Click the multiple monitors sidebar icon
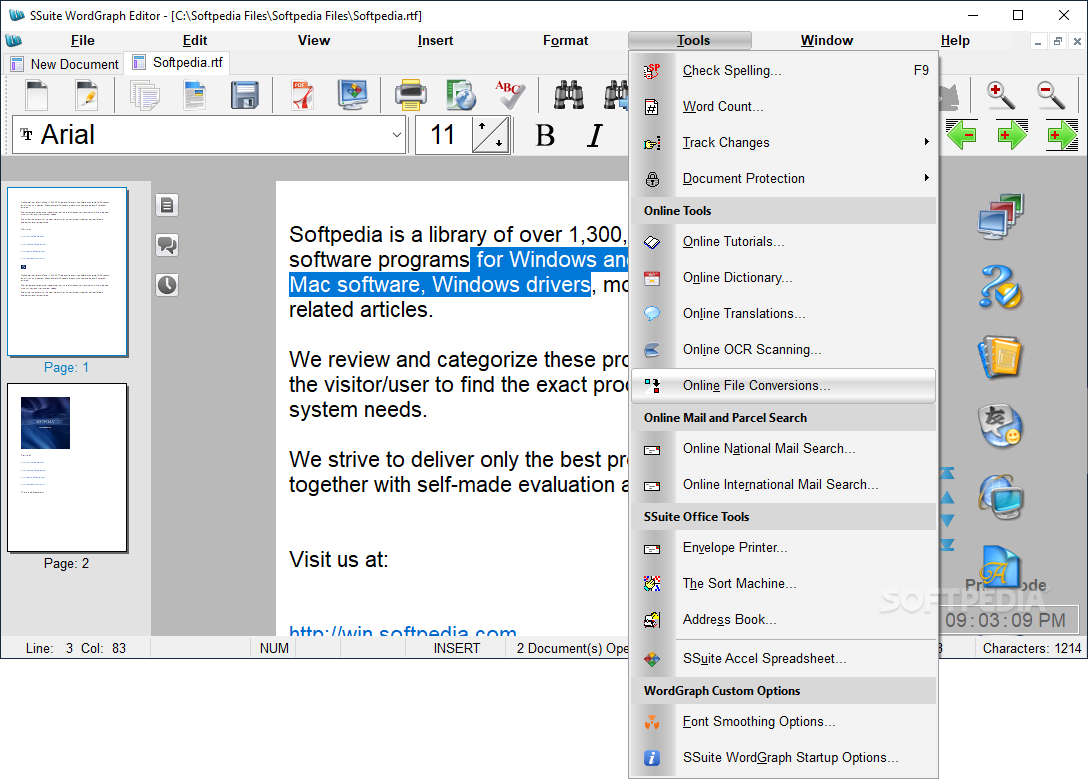 pyautogui.click(x=1001, y=217)
